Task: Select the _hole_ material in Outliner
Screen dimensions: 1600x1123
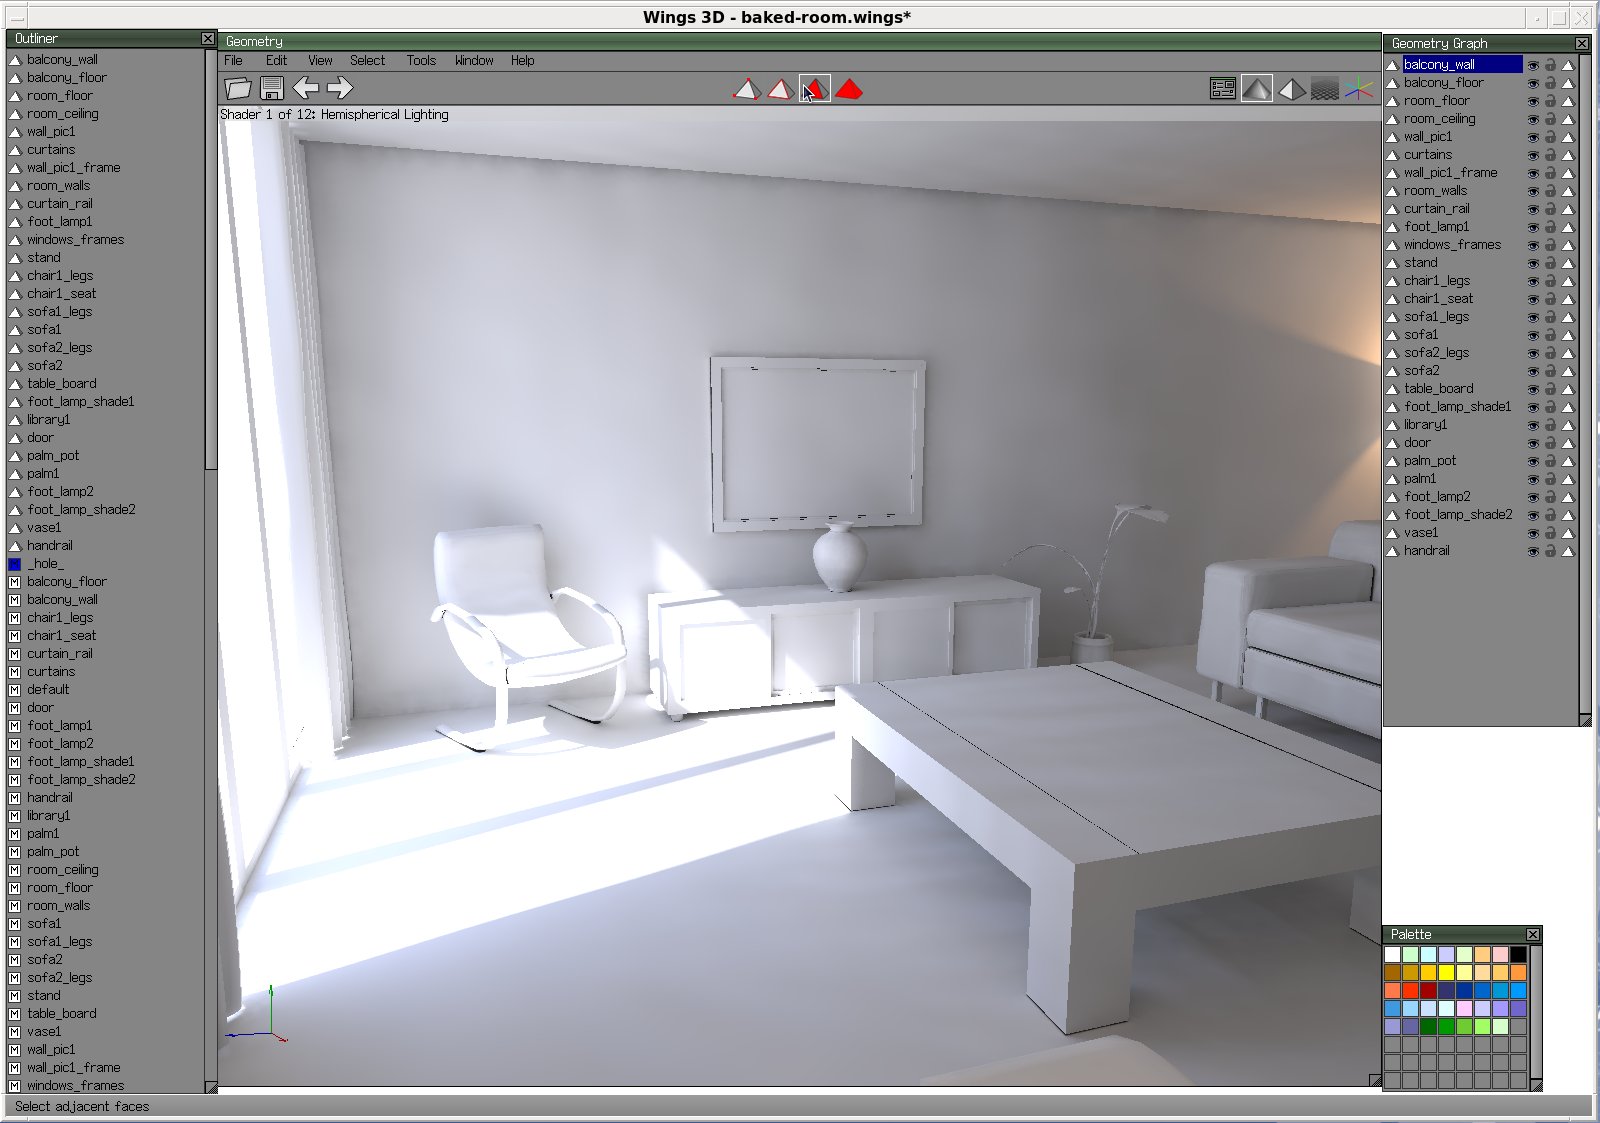Action: [x=45, y=564]
